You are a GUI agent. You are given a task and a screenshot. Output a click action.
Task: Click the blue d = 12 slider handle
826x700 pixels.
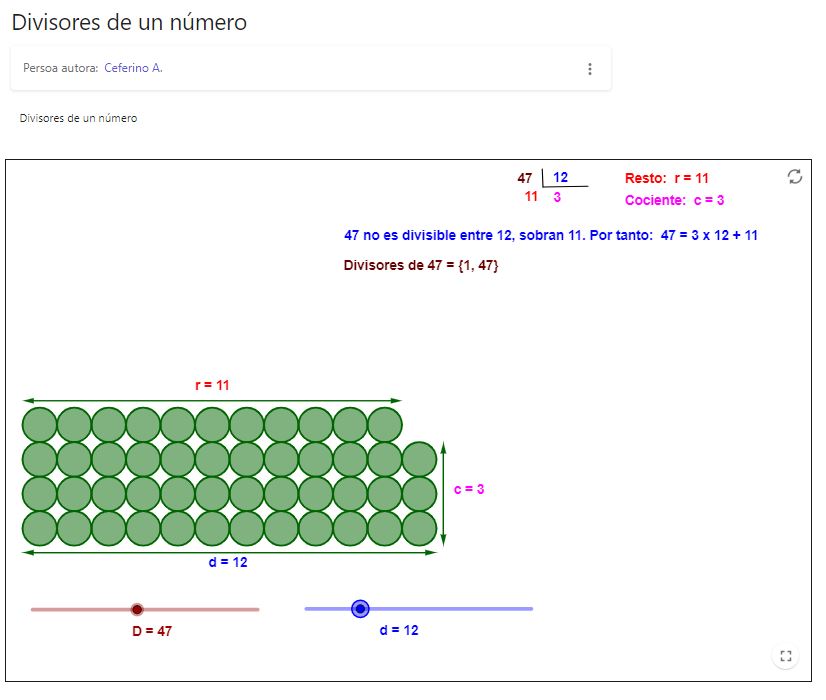click(360, 609)
